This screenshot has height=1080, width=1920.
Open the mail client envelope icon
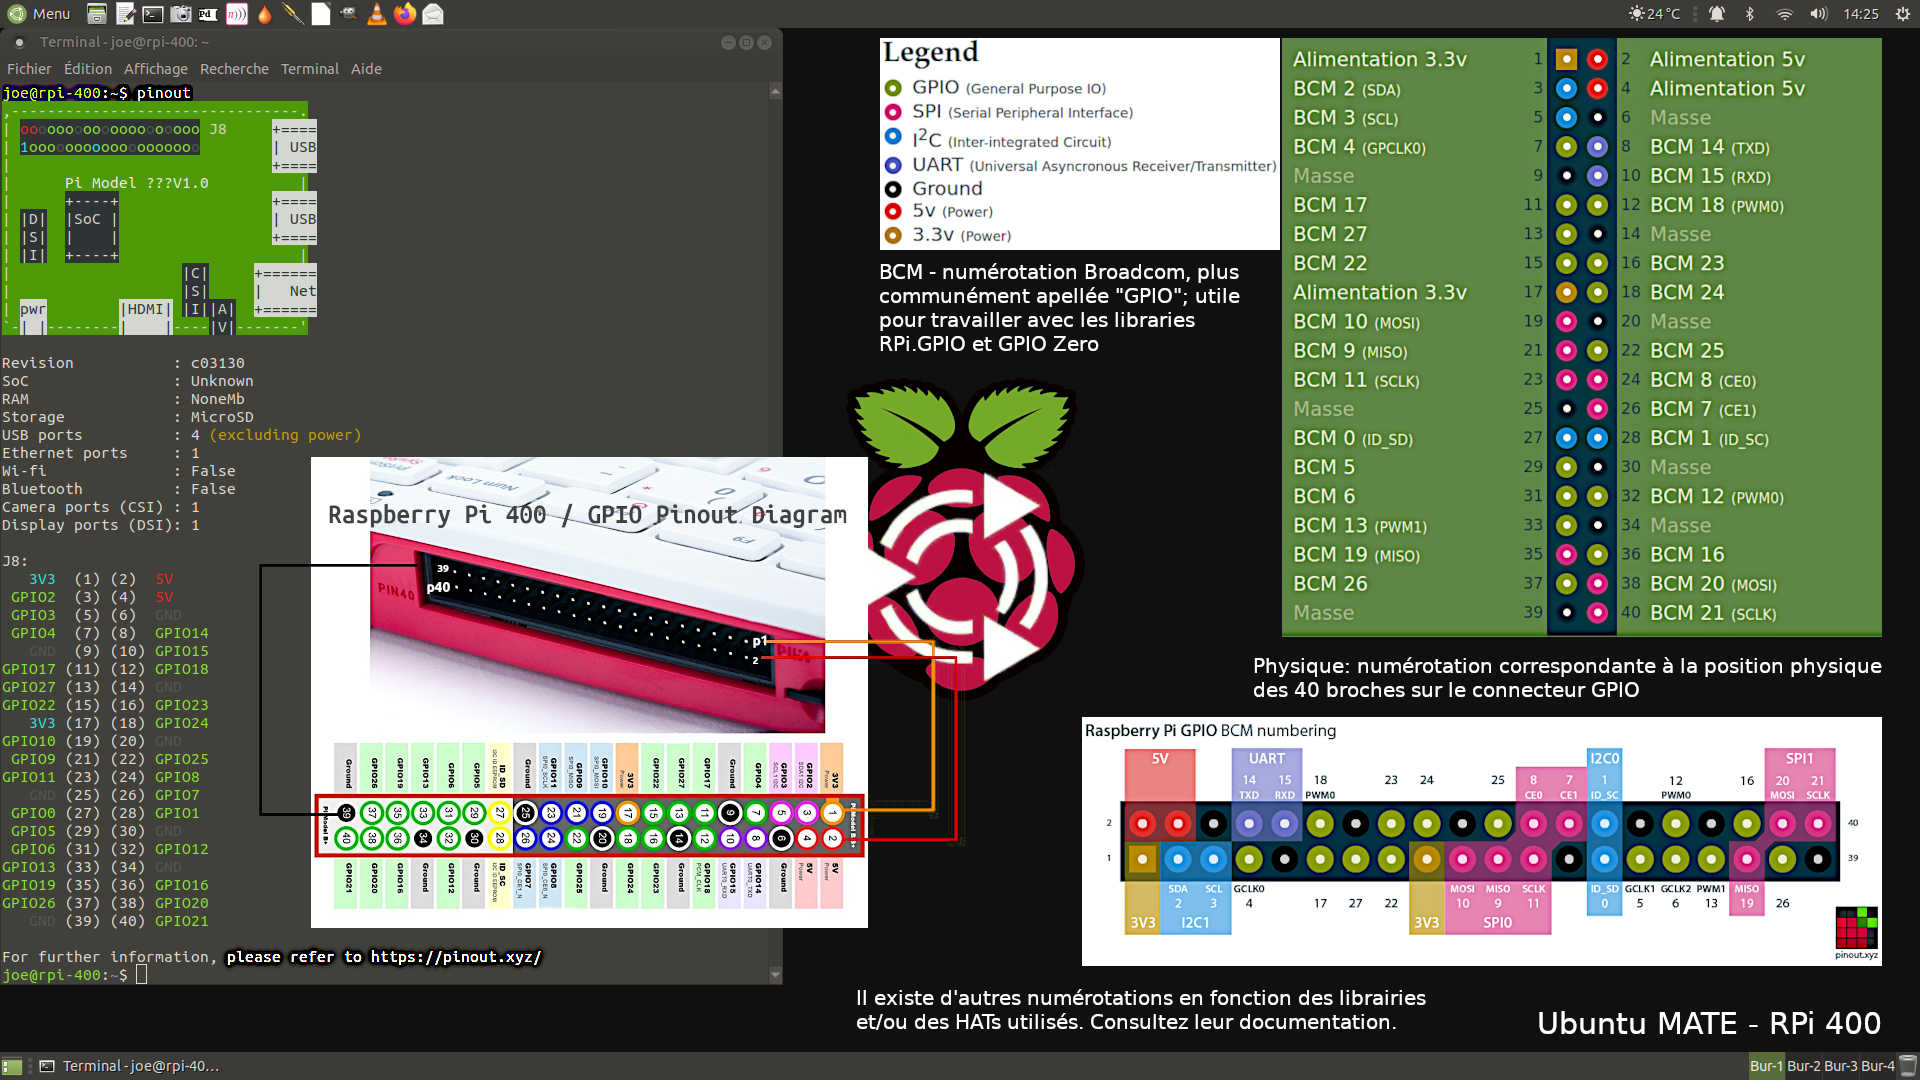point(432,14)
